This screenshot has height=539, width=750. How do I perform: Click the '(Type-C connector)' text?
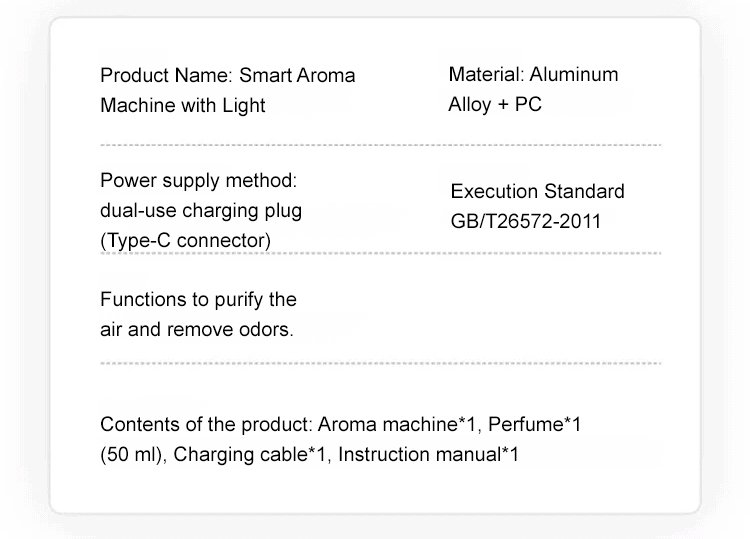tap(185, 241)
